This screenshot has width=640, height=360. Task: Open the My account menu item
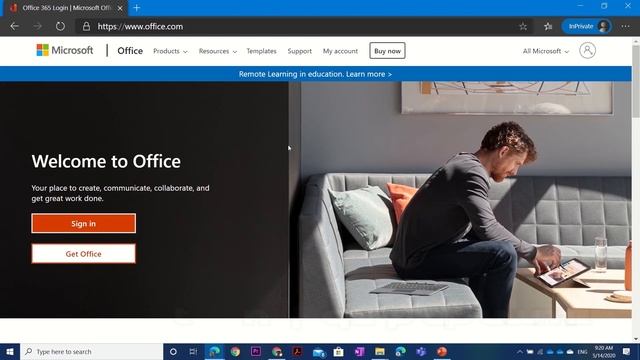340,51
